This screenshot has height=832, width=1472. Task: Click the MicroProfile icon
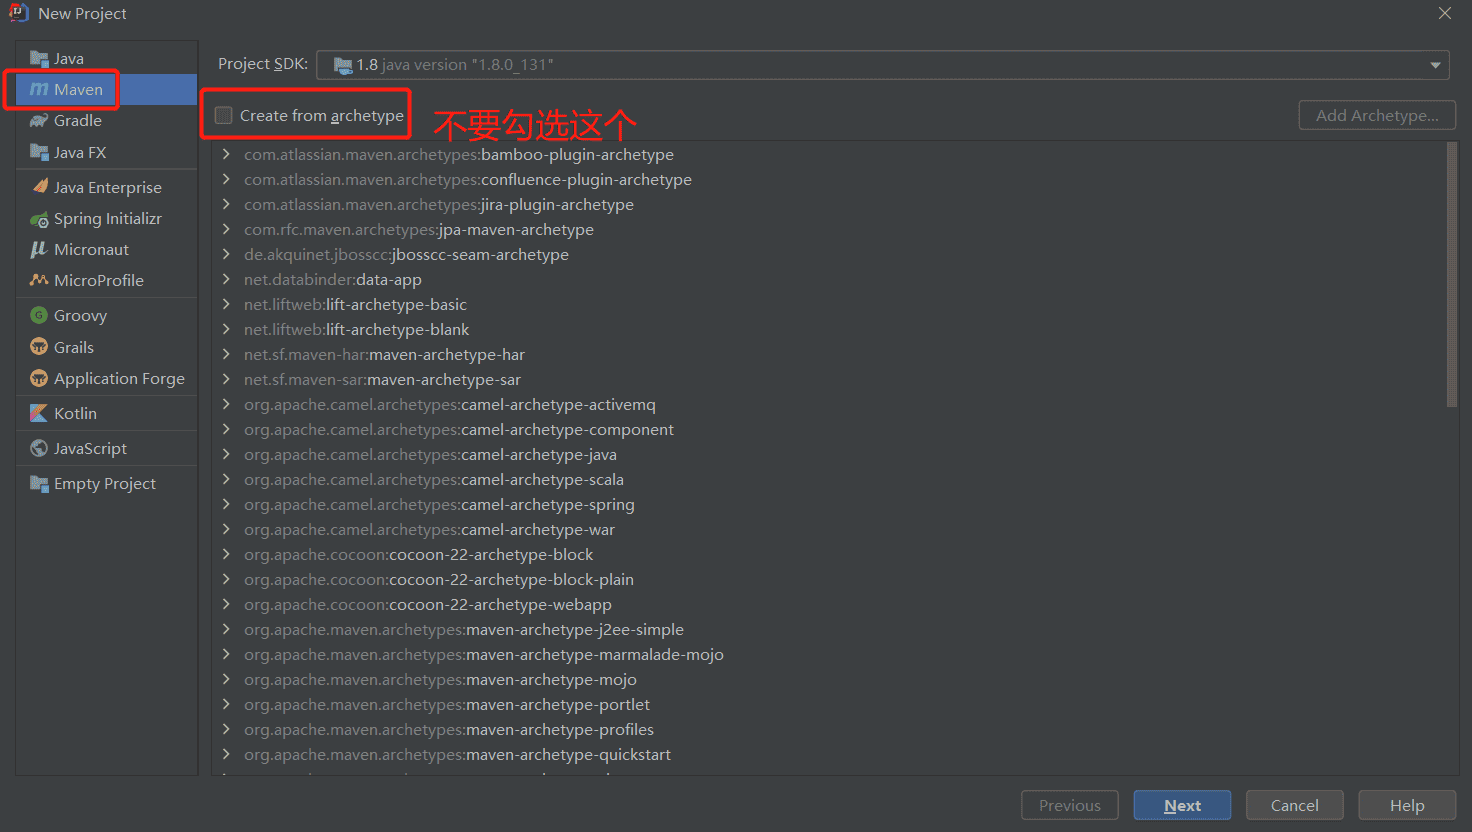(x=39, y=280)
